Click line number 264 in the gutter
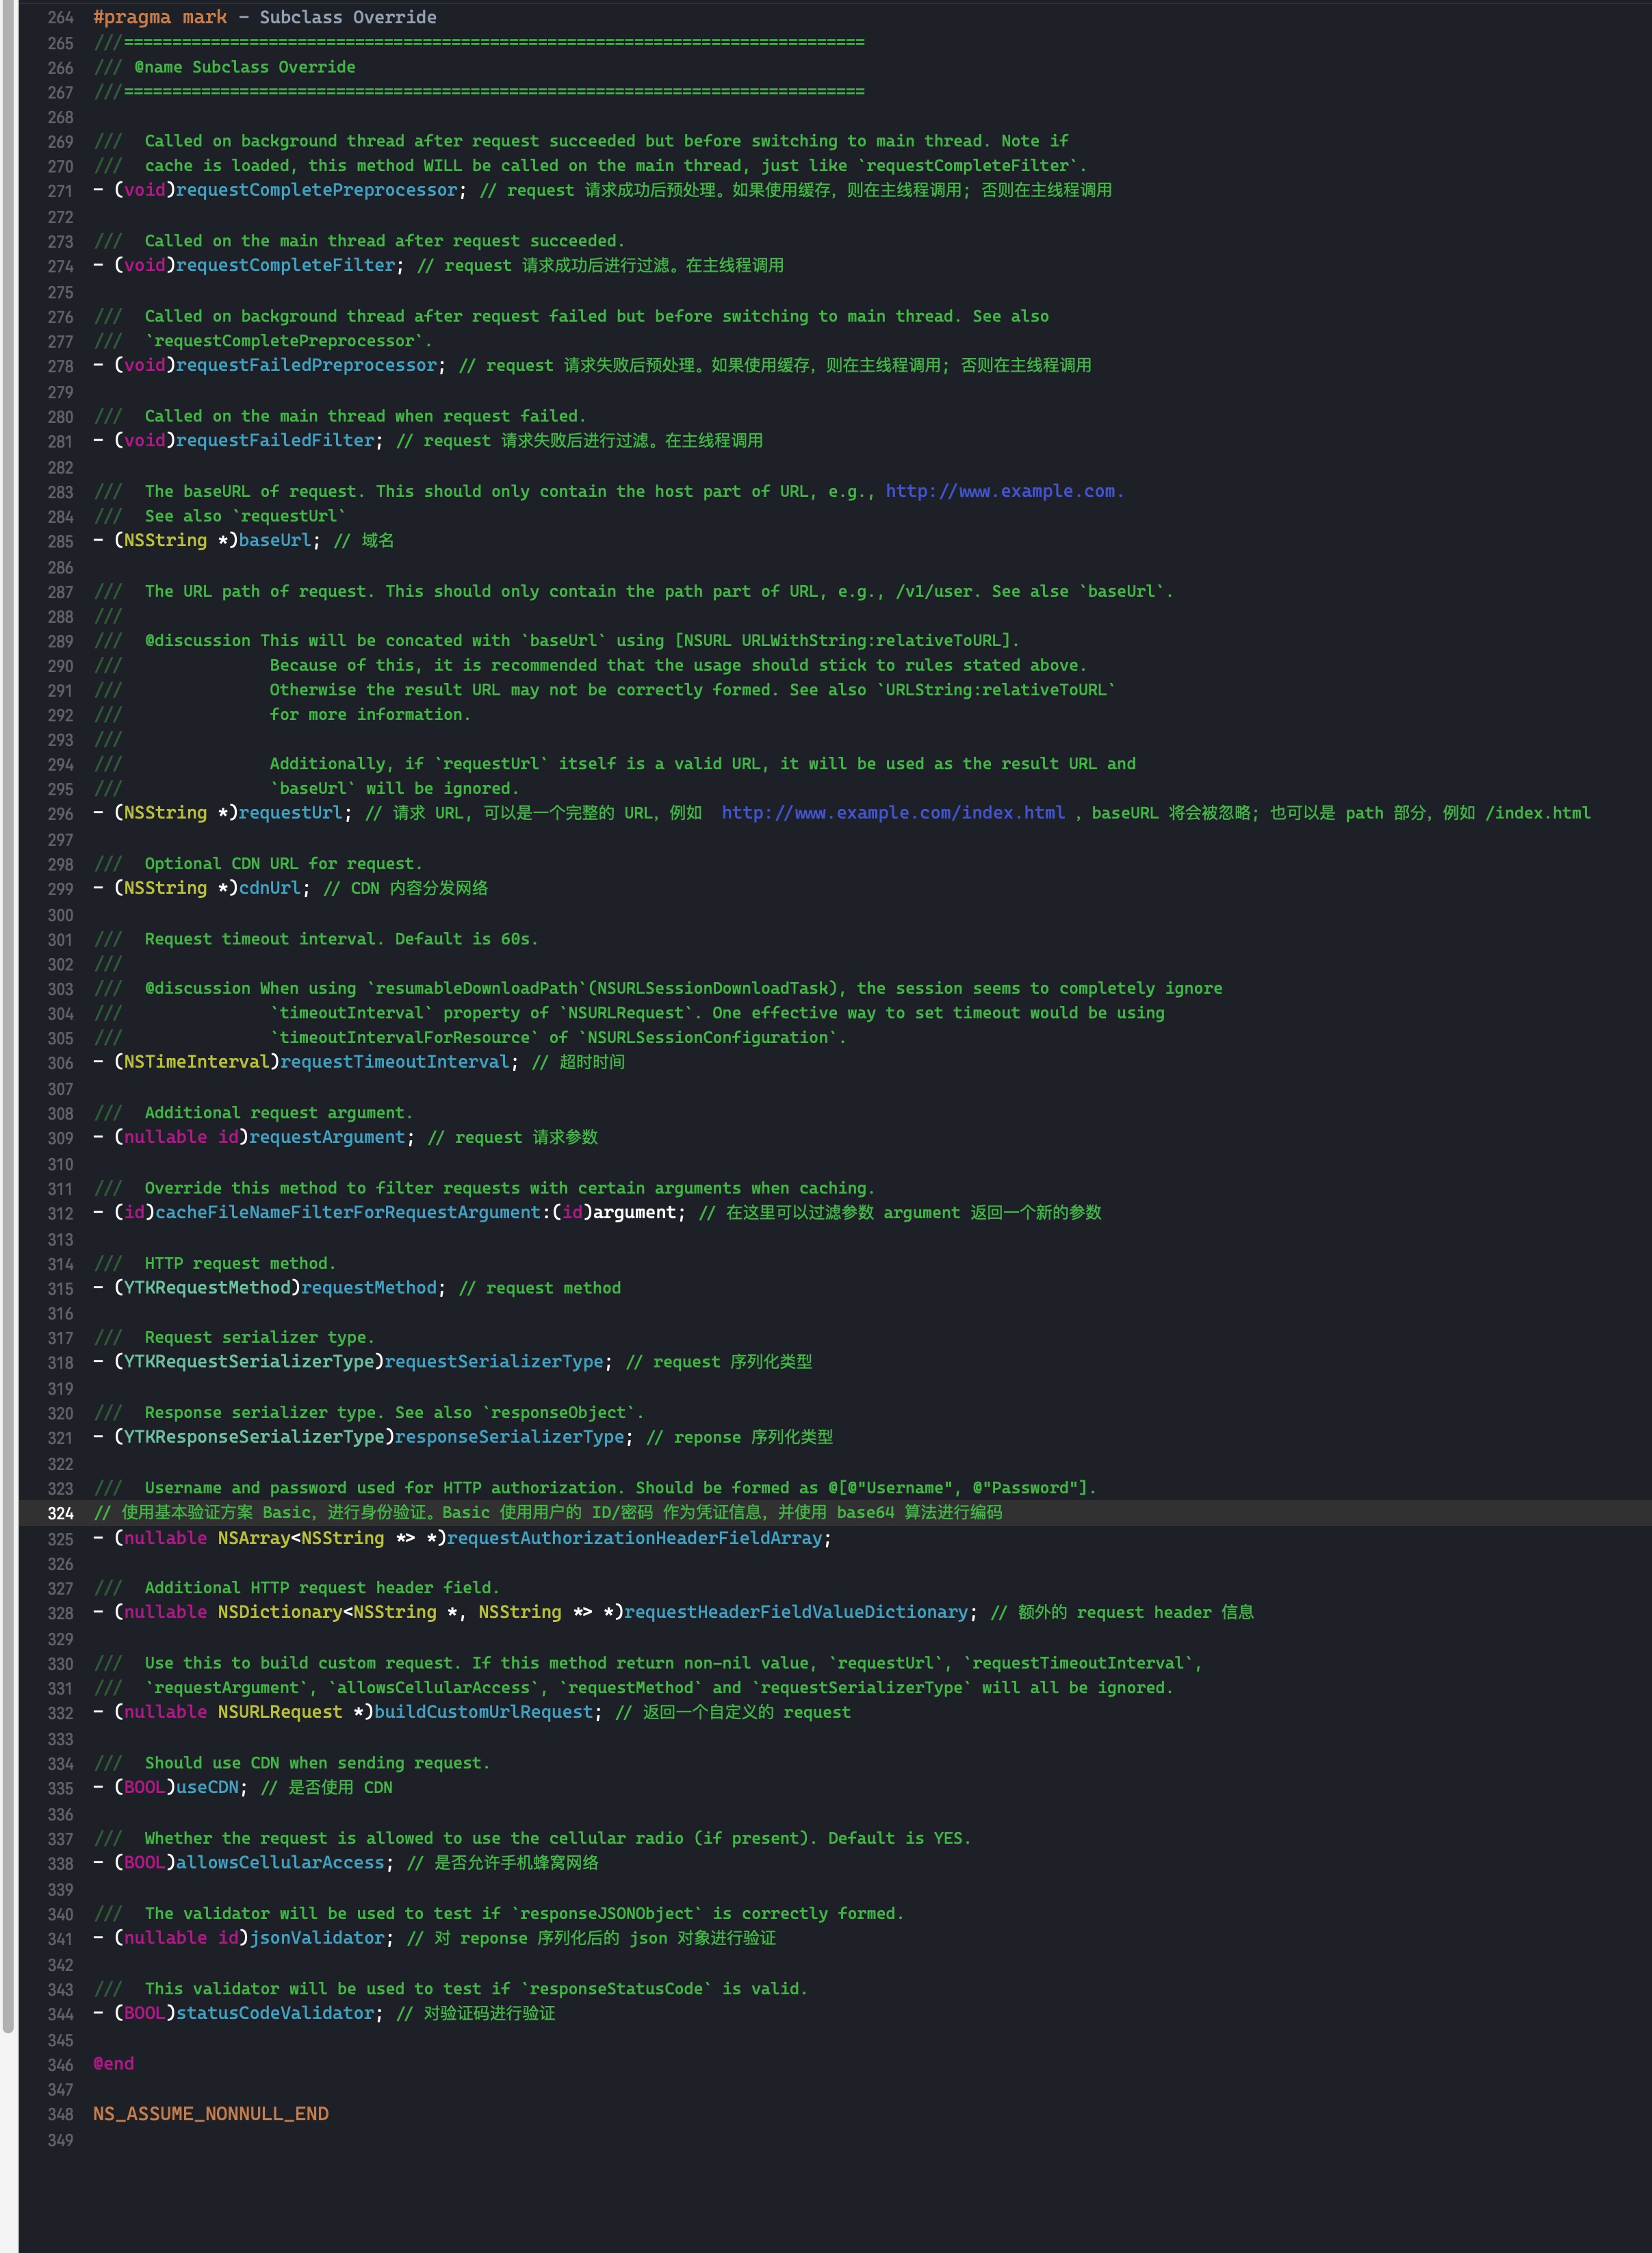 pyautogui.click(x=60, y=18)
